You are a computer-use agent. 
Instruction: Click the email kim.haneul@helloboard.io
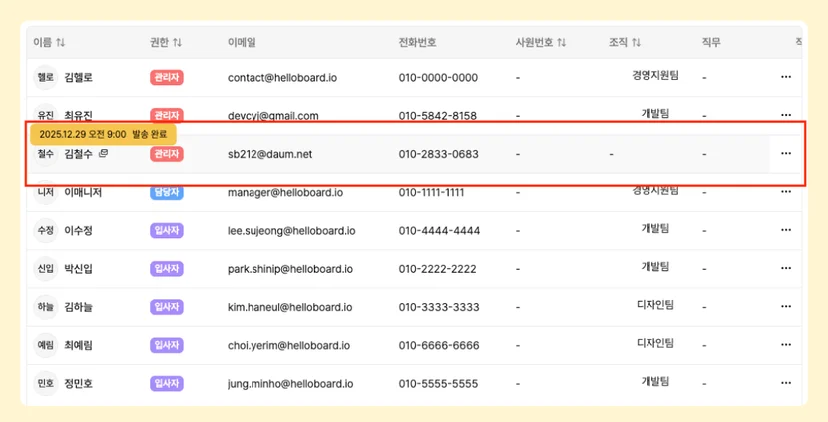point(290,307)
